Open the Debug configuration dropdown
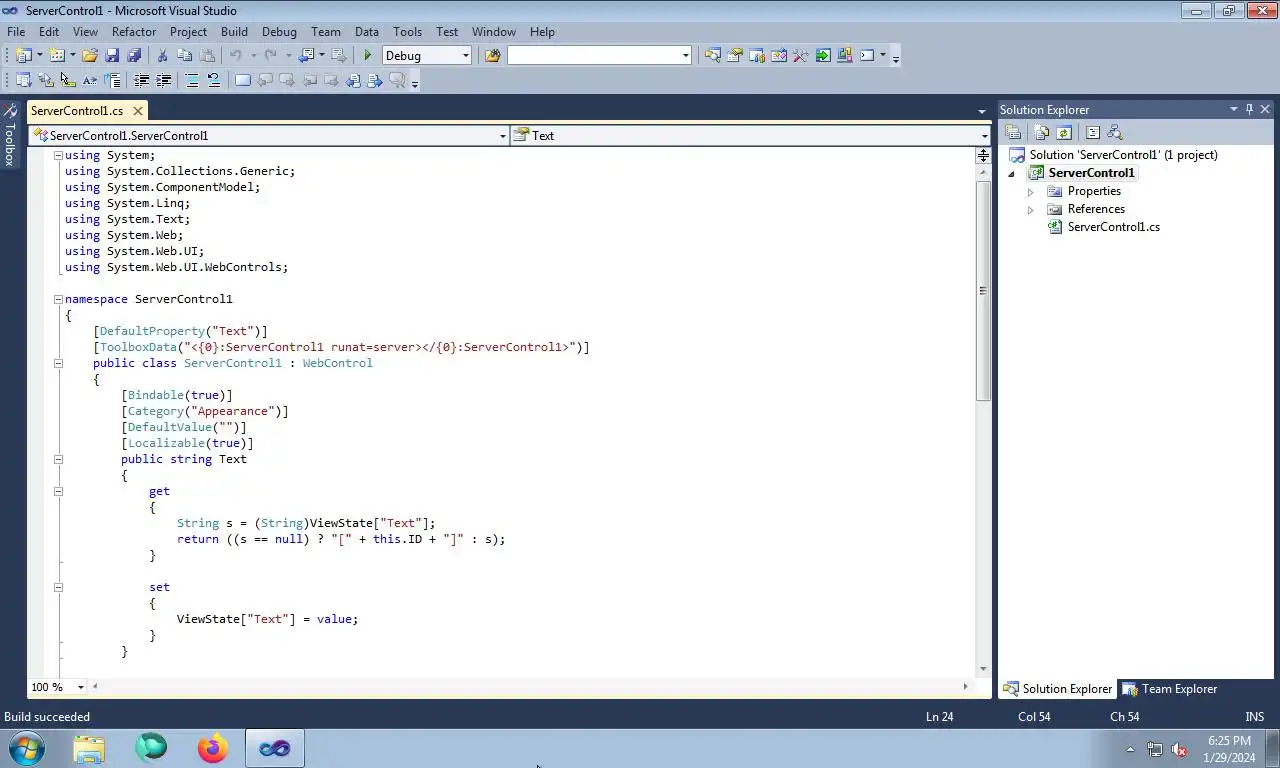 click(465, 56)
